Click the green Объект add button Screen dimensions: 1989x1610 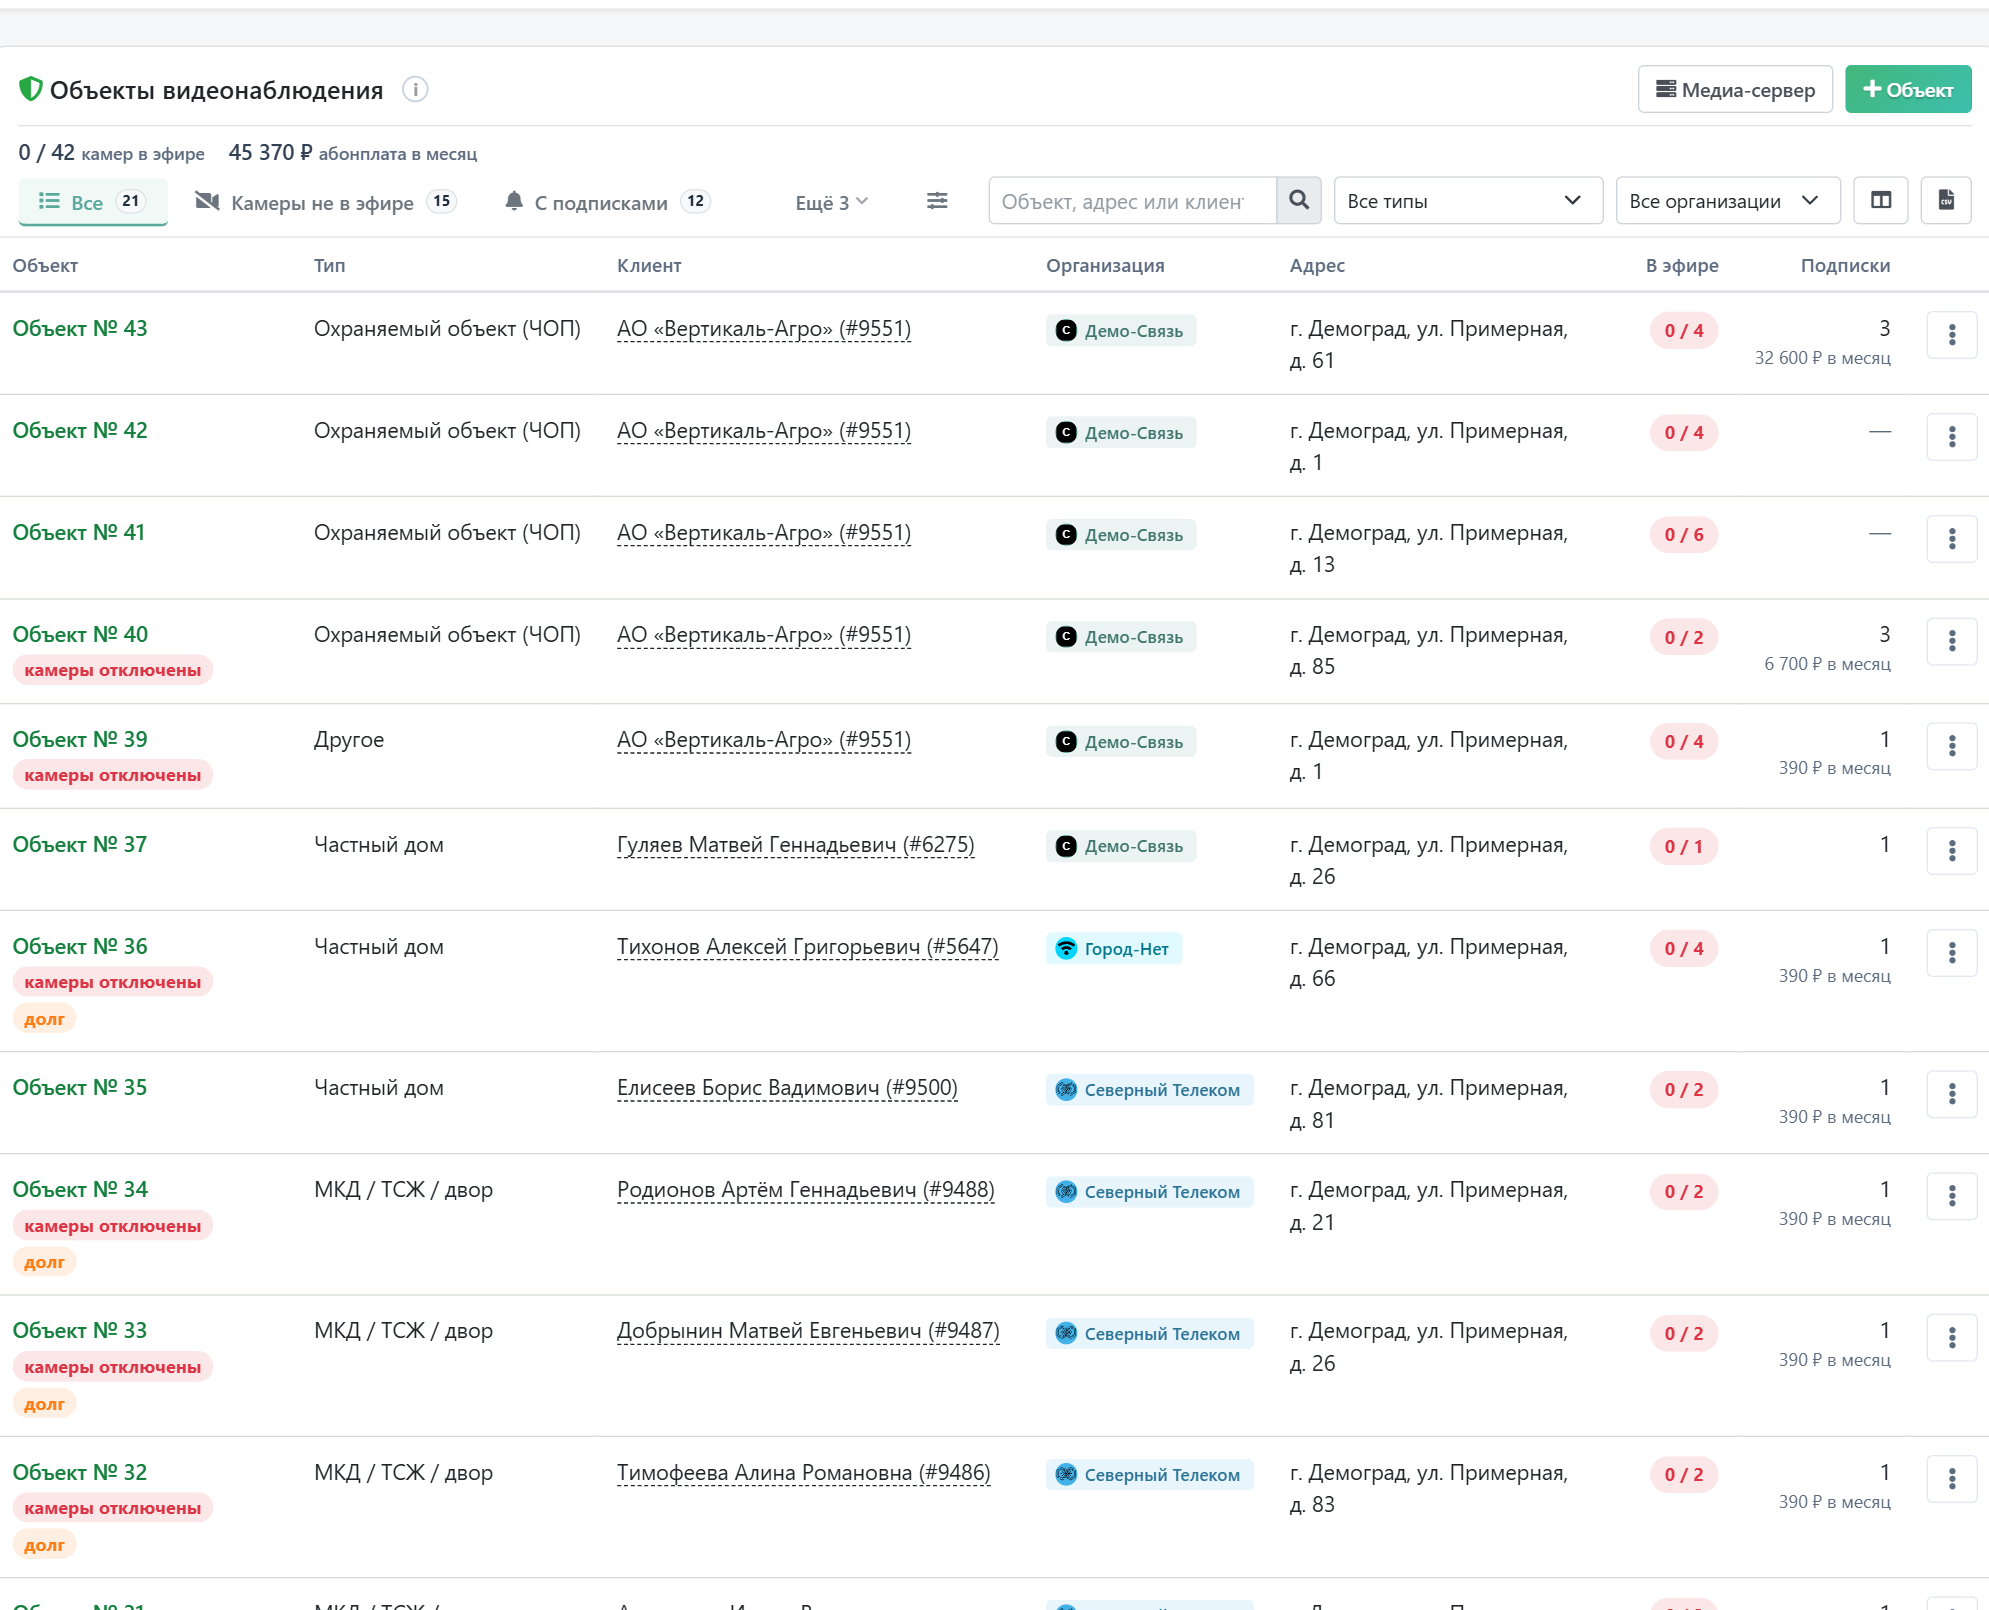(1908, 90)
